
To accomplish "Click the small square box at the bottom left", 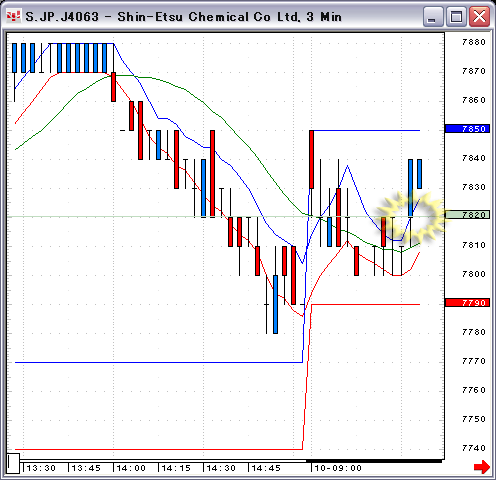I will pyautogui.click(x=13, y=463).
